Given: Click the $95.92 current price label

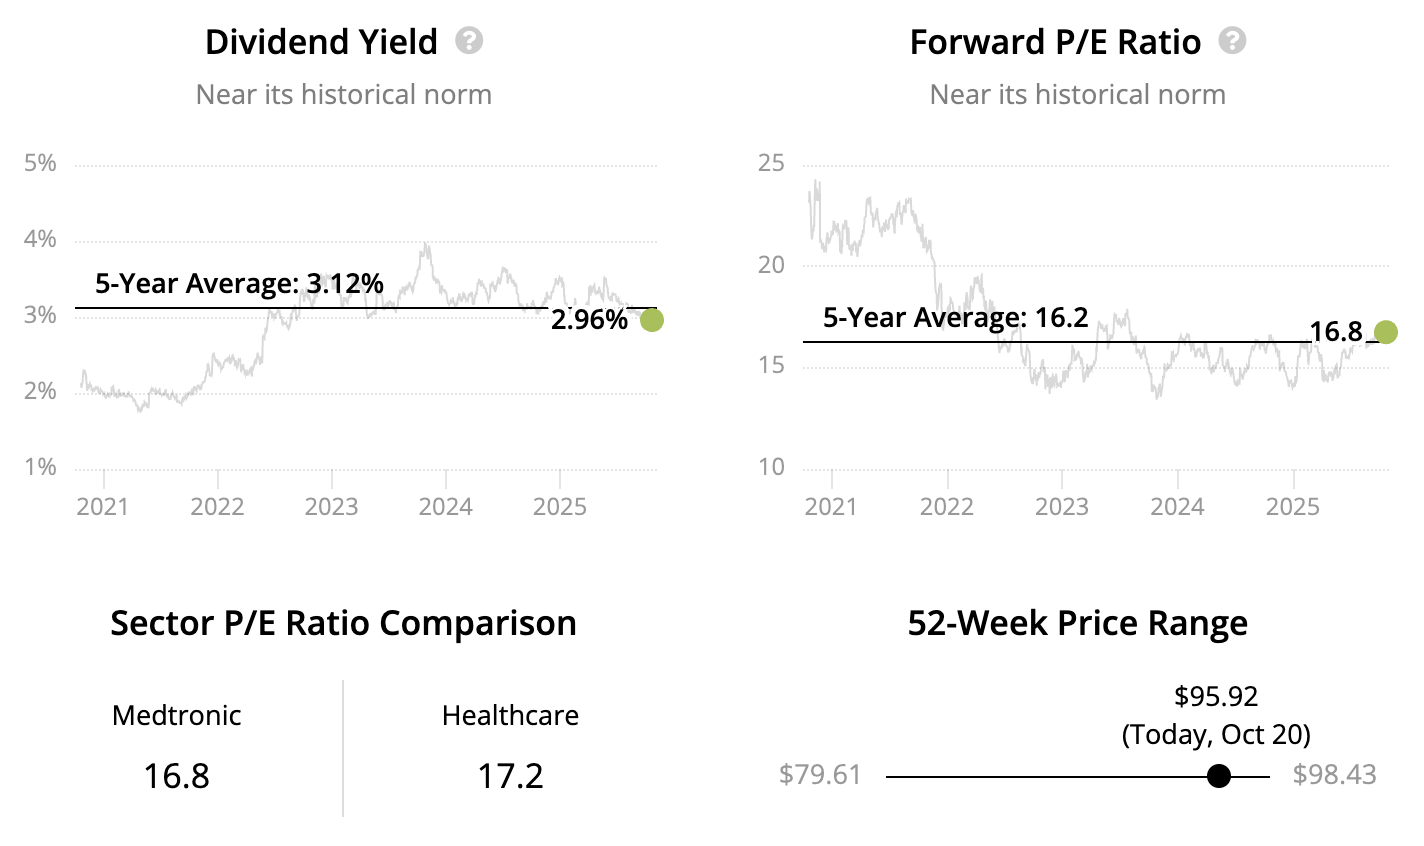Looking at the screenshot, I should click(x=1216, y=696).
